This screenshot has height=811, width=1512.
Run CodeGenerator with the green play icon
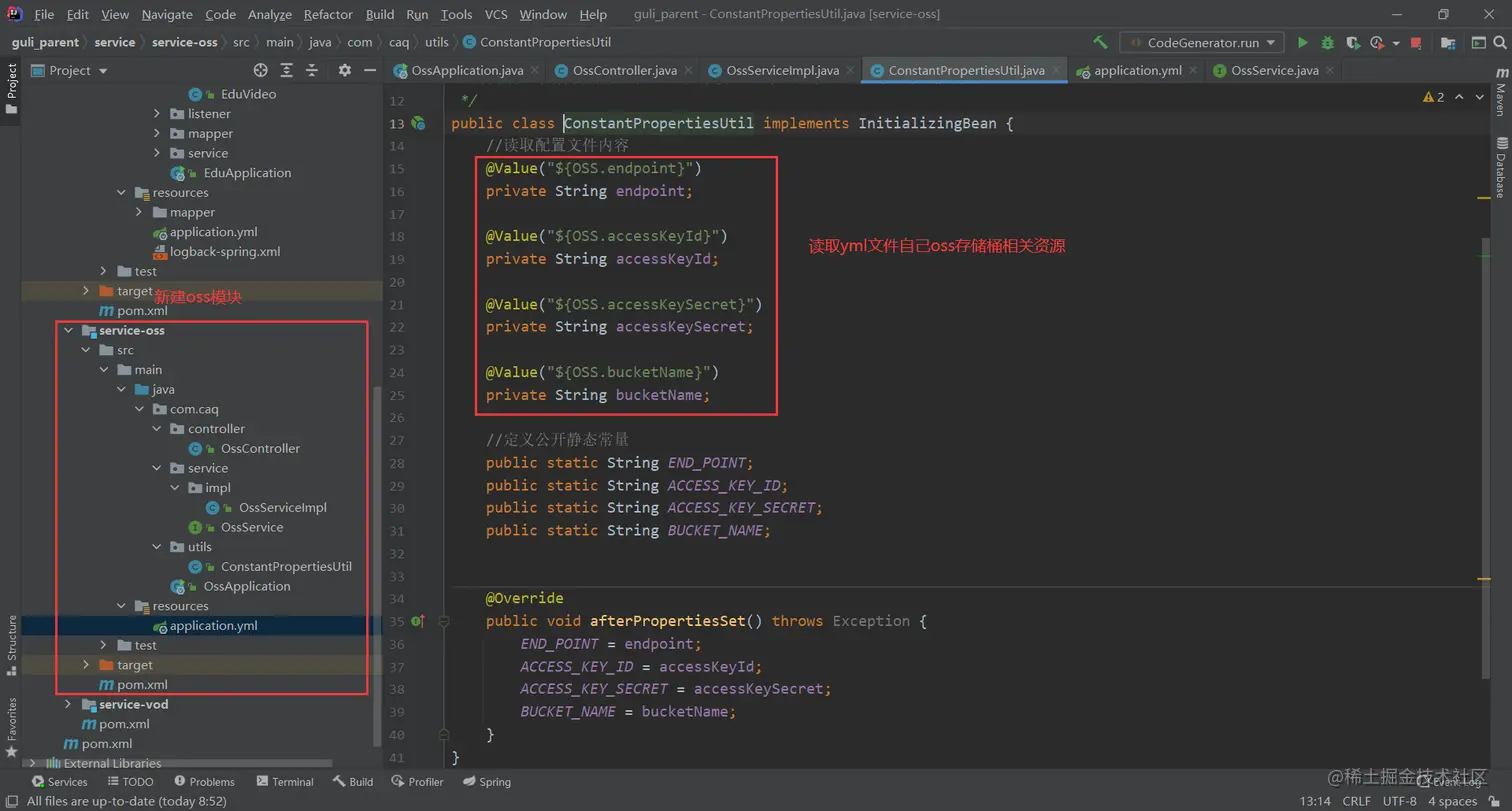(x=1302, y=43)
